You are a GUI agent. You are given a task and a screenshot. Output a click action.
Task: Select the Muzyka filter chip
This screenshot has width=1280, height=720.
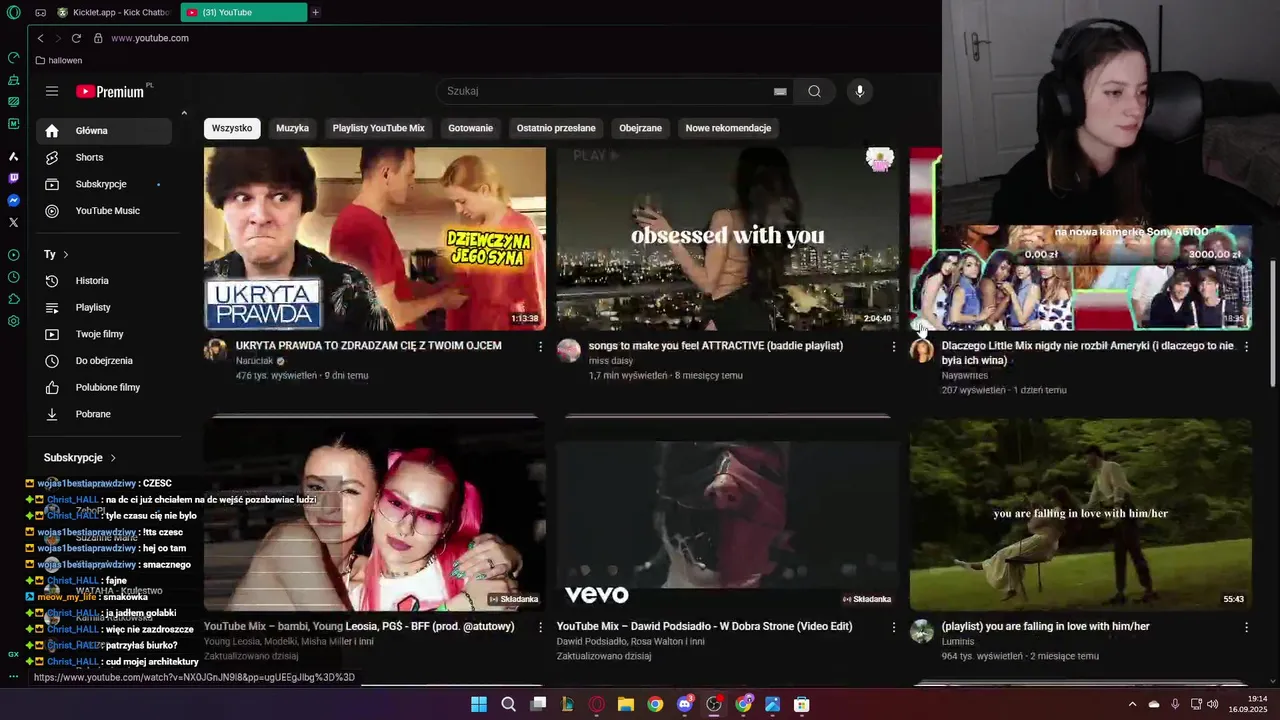tap(292, 128)
